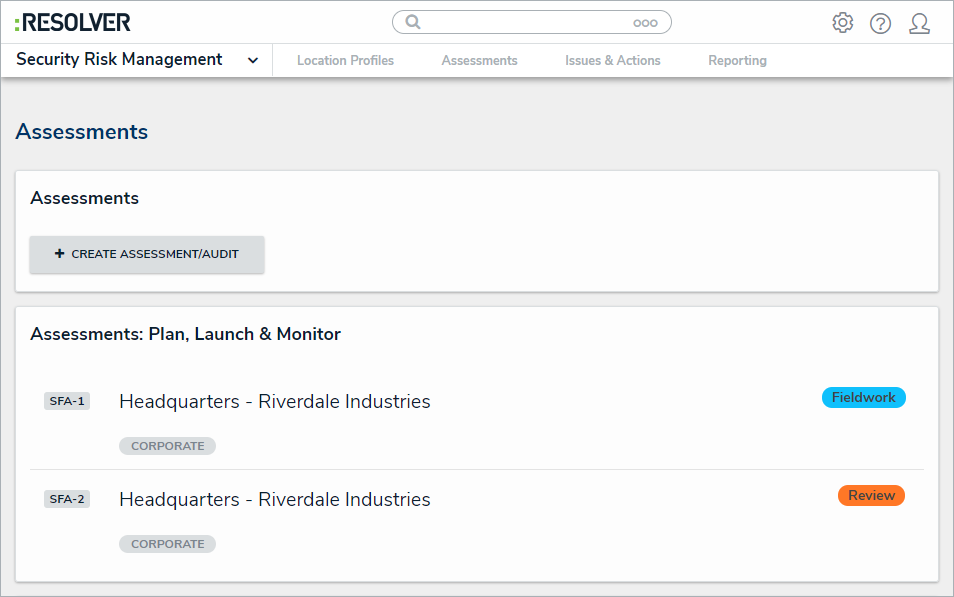Click the three-dot icon in search bar
The image size is (954, 597).
pyautogui.click(x=645, y=23)
